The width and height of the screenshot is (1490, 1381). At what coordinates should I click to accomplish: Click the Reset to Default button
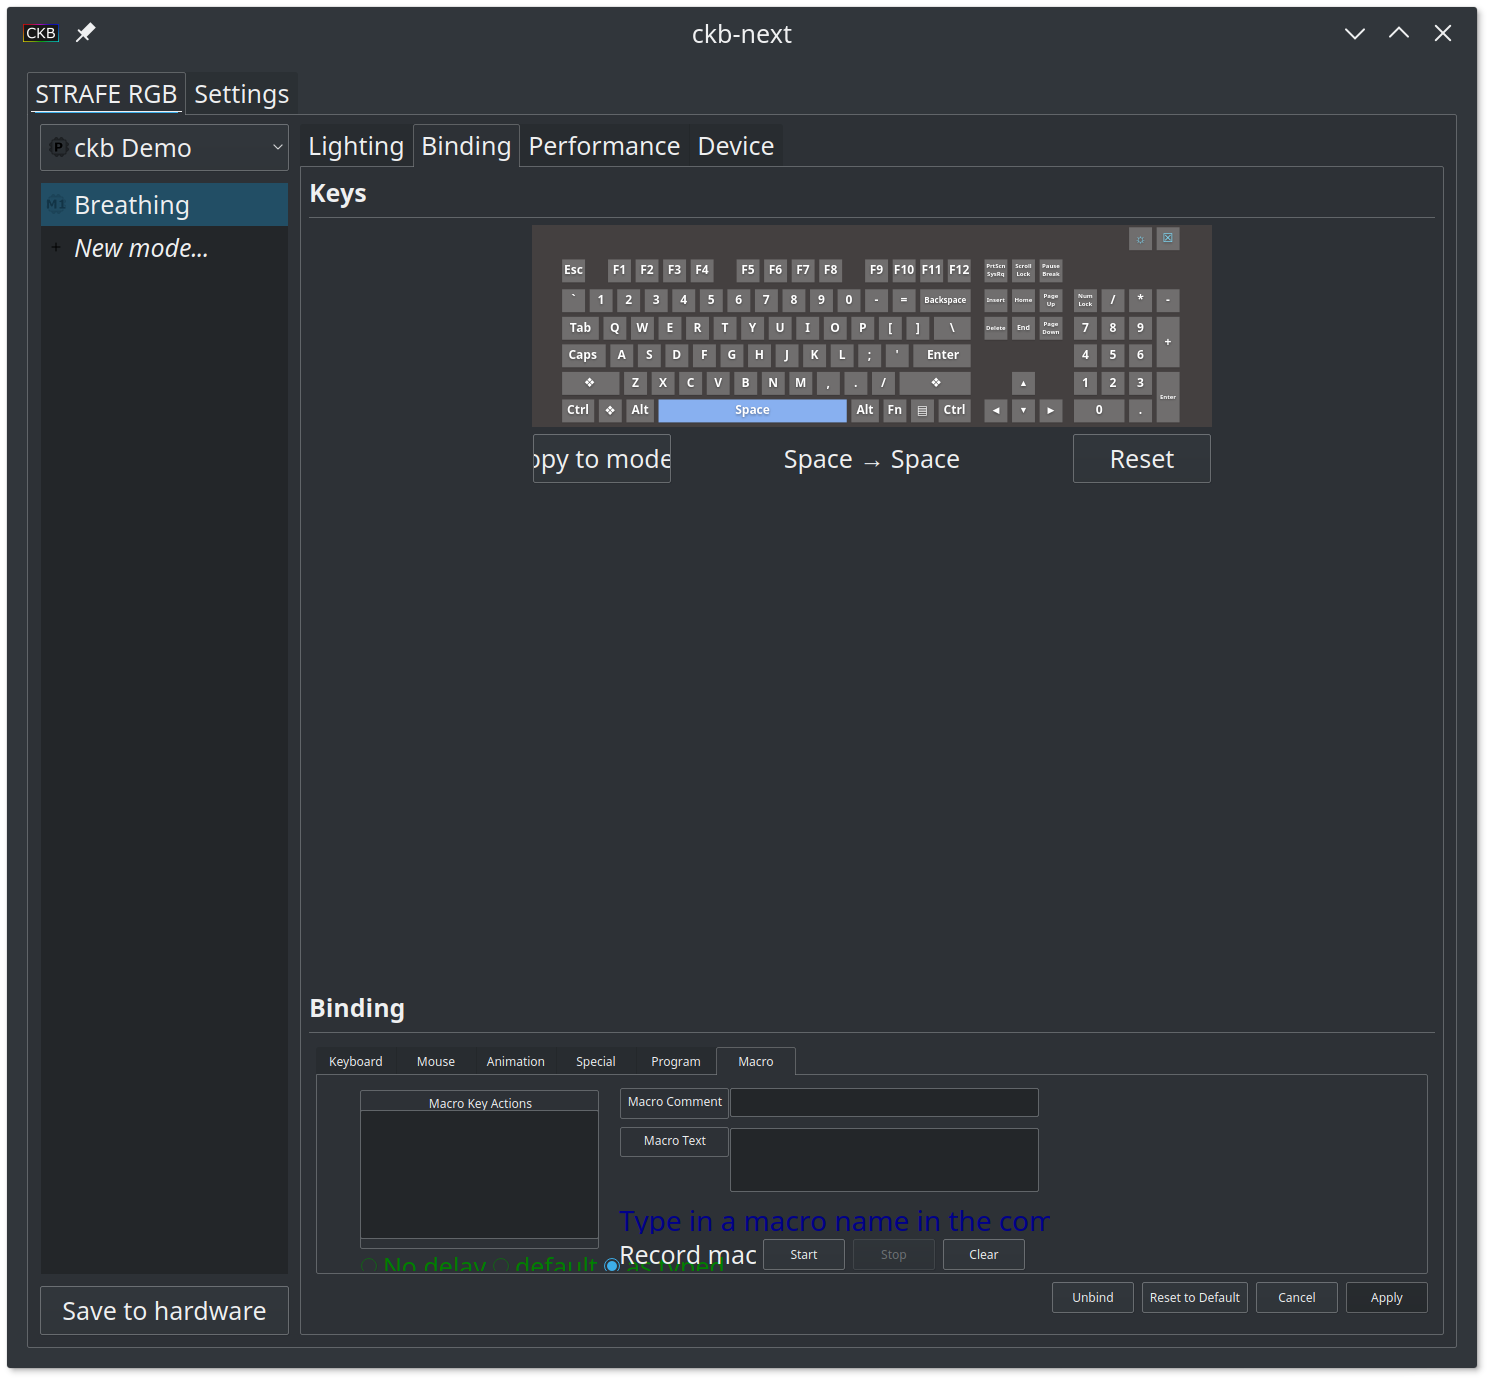coord(1195,1298)
